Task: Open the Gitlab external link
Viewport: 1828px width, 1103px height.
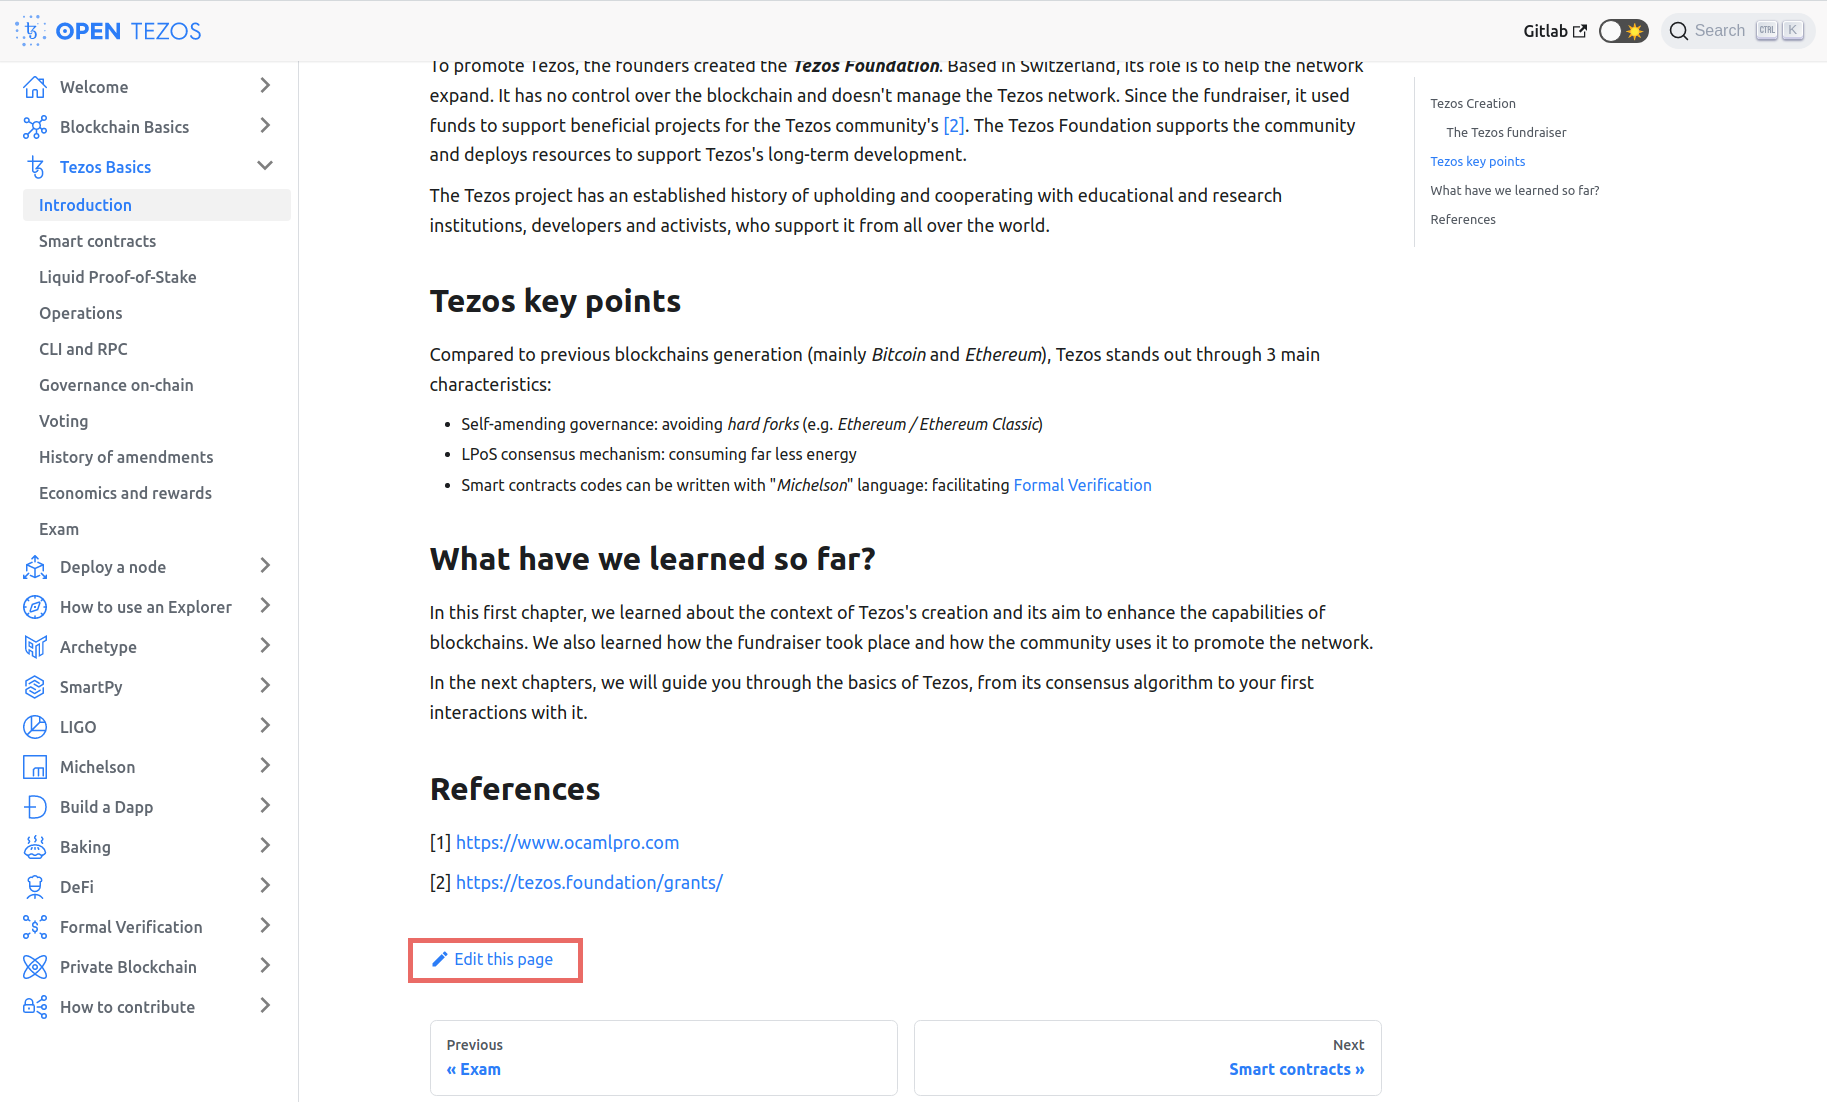Action: pos(1554,31)
